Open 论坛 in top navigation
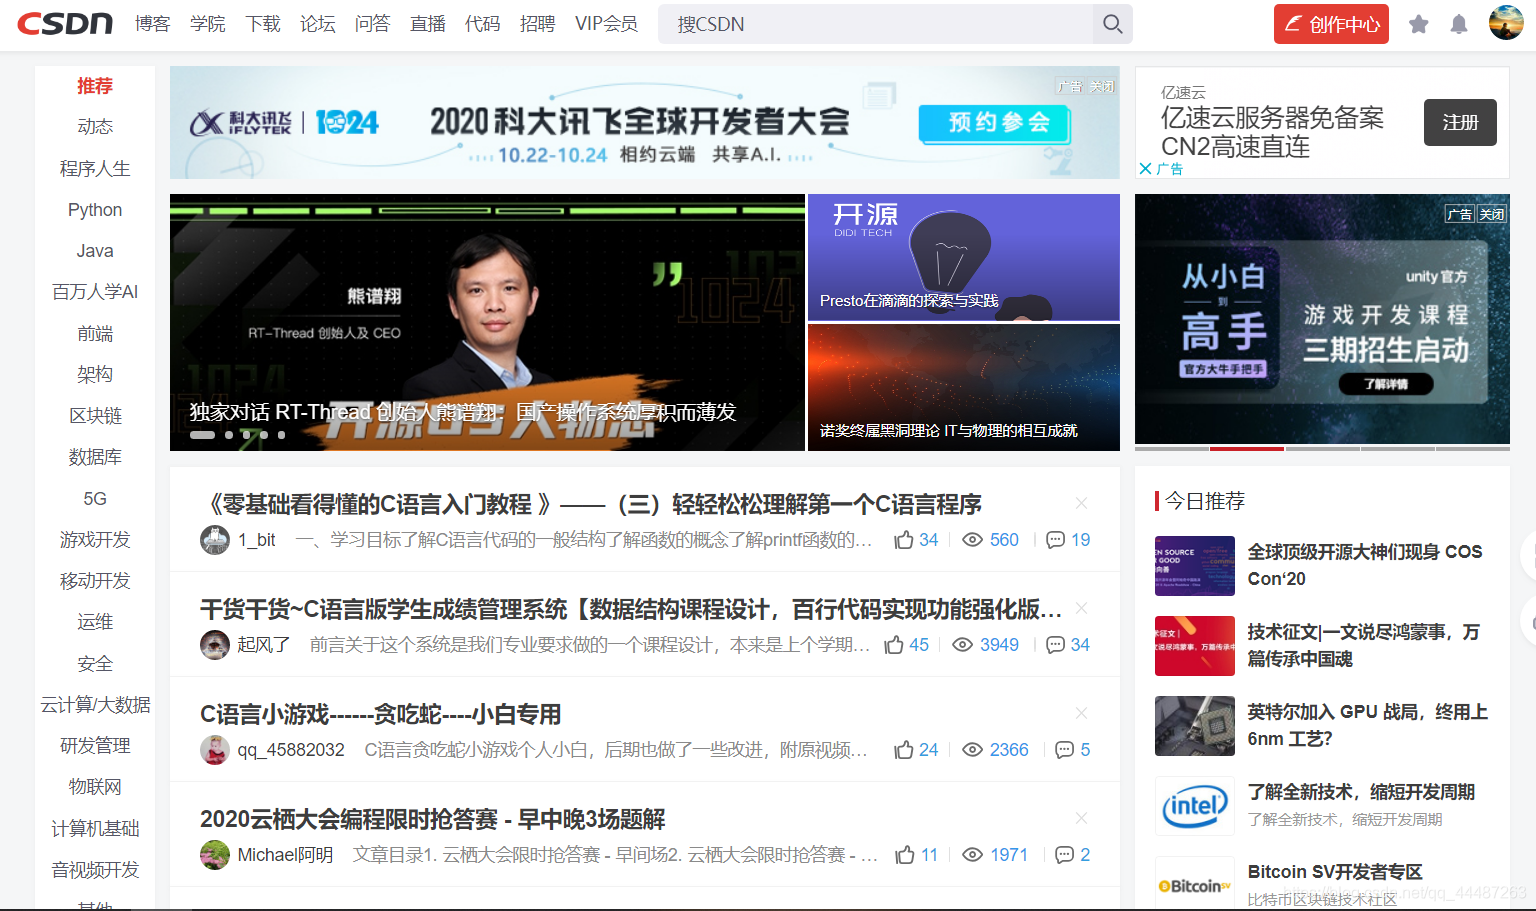The width and height of the screenshot is (1536, 911). point(318,24)
